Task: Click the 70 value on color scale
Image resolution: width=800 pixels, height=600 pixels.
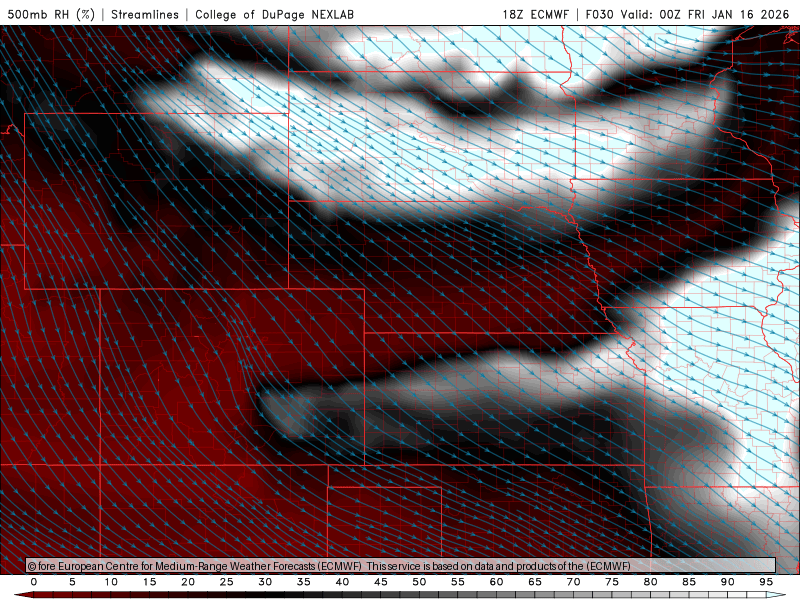Action: click(x=573, y=582)
